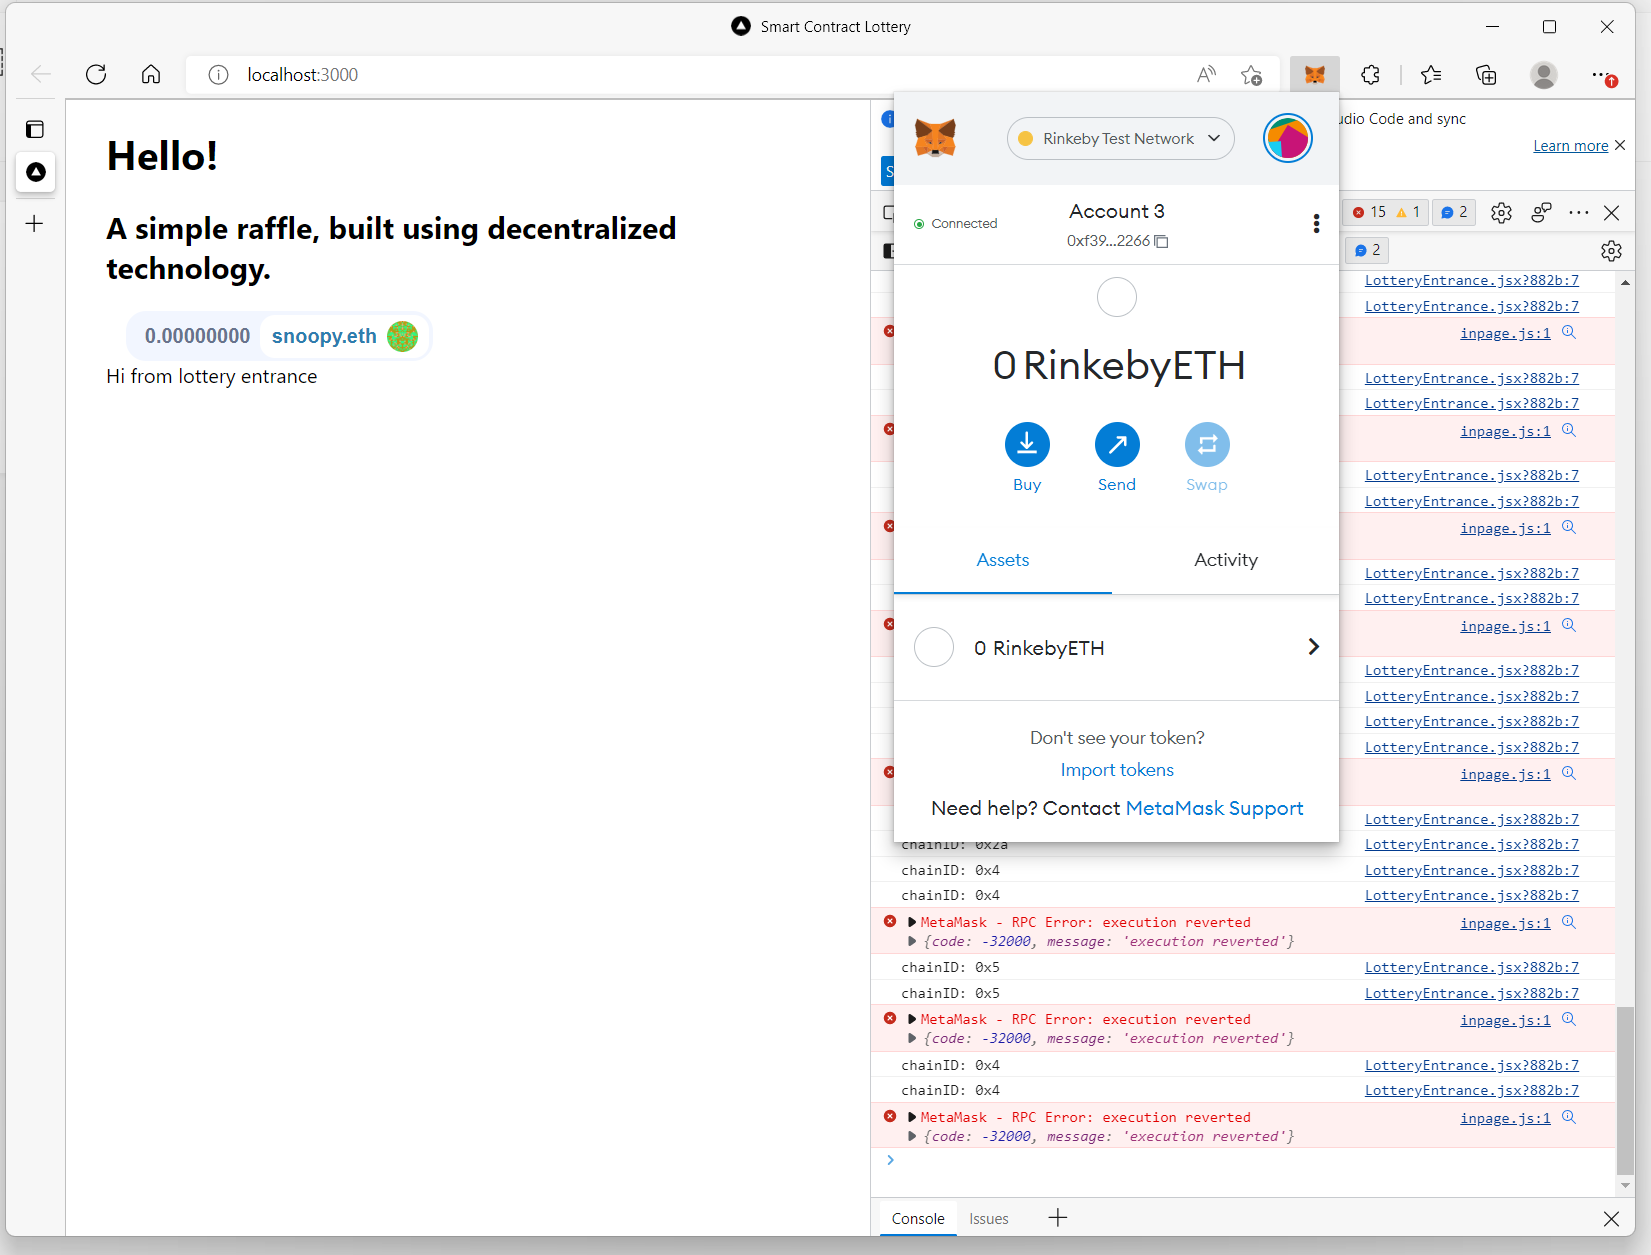
Task: Click the snoopy.eth account button
Action: [x=344, y=336]
